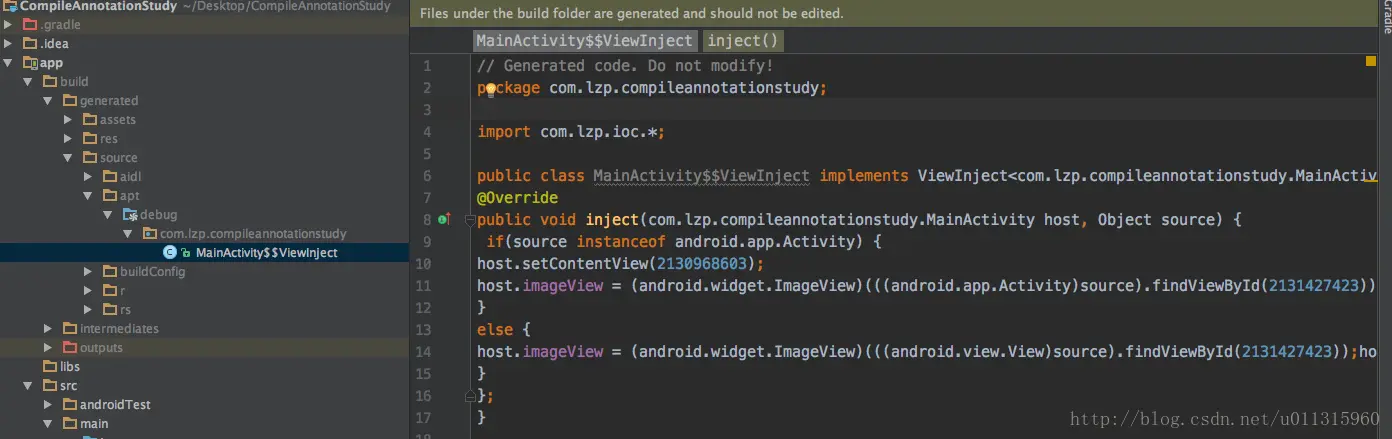Screen dimensions: 1392x439
Task: Click the number 2130968603 in setContentView call
Action: 704,263
